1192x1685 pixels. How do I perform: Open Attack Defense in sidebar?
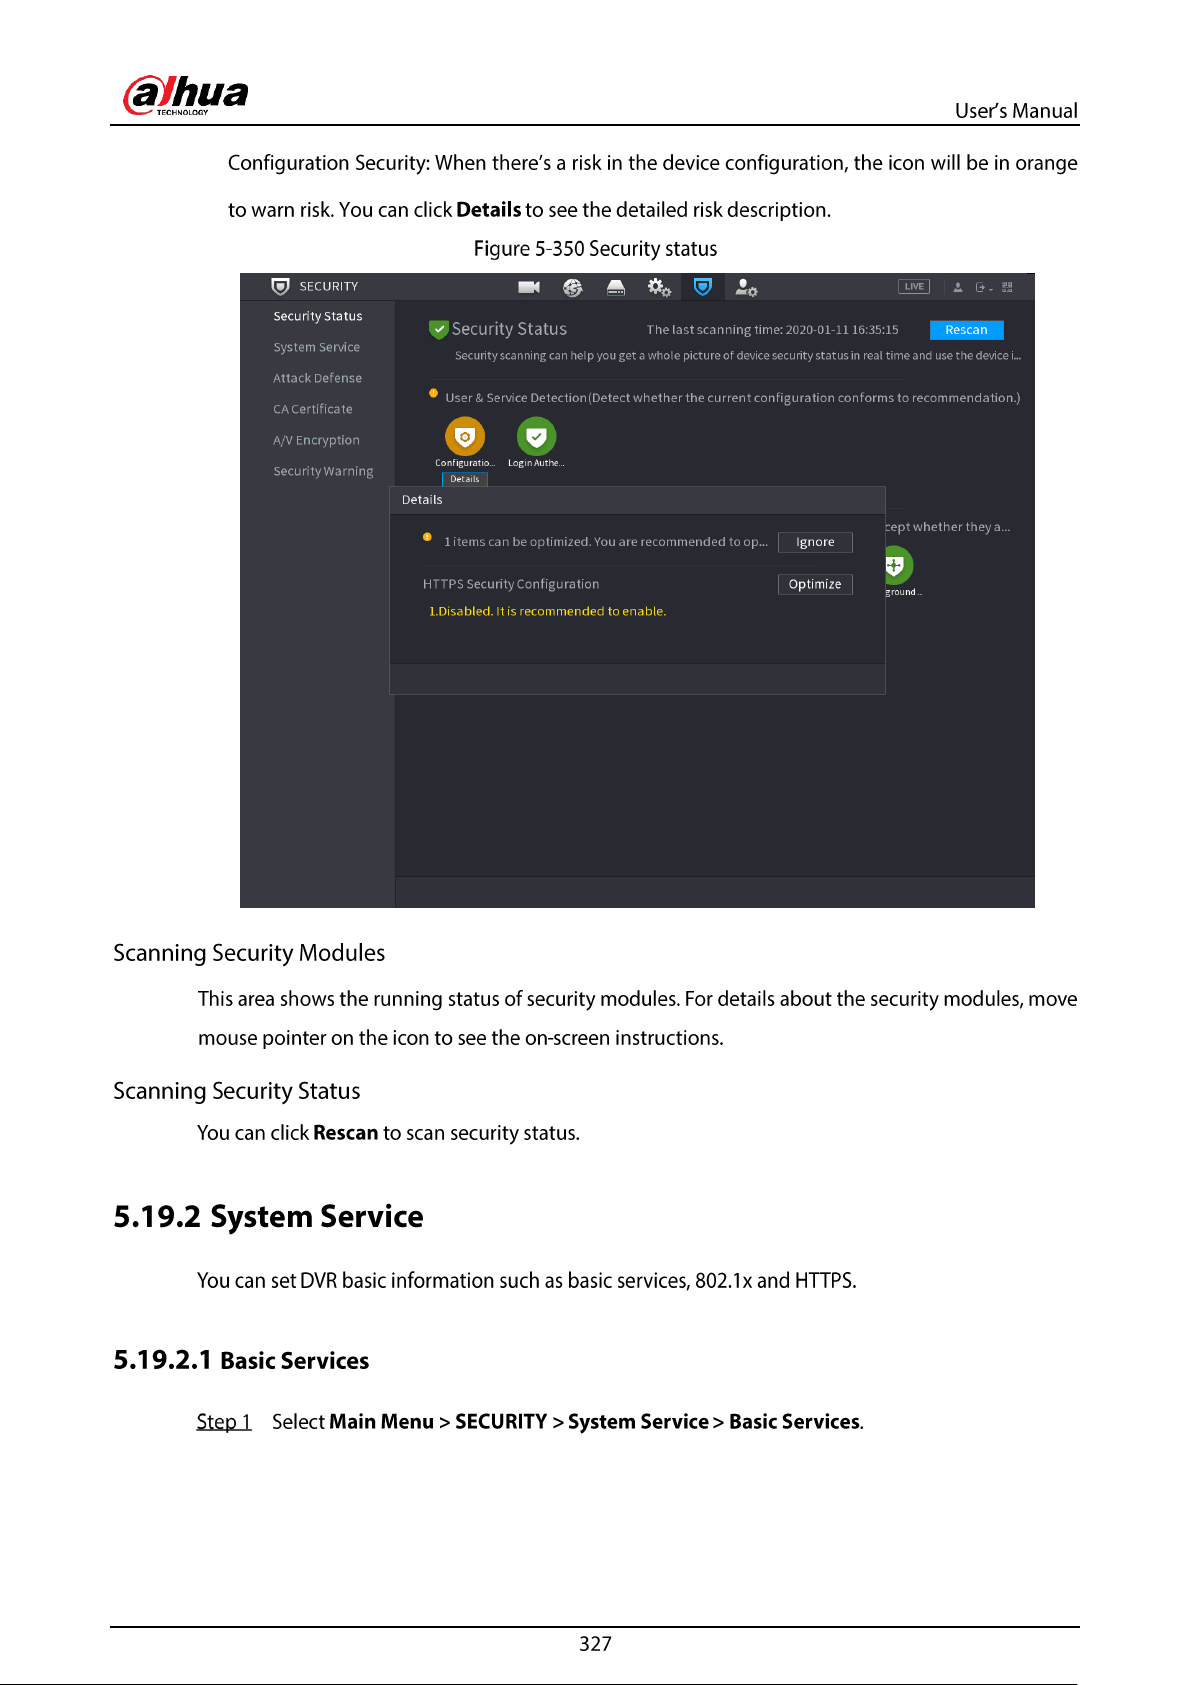(x=318, y=378)
